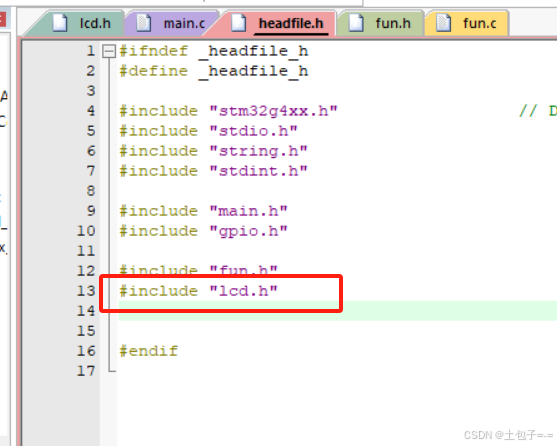This screenshot has height=446, width=557.
Task: Click the "gpio.h" include string
Action: coord(248,231)
